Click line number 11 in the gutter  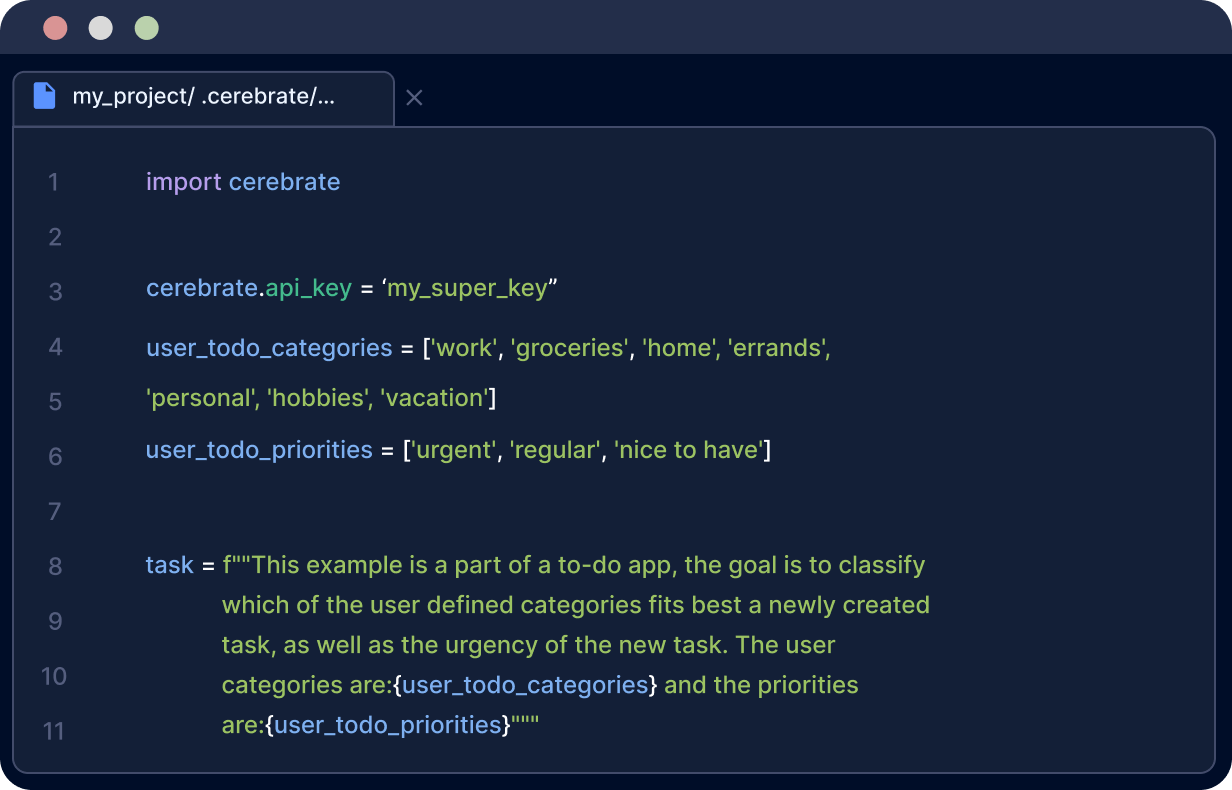point(54,732)
